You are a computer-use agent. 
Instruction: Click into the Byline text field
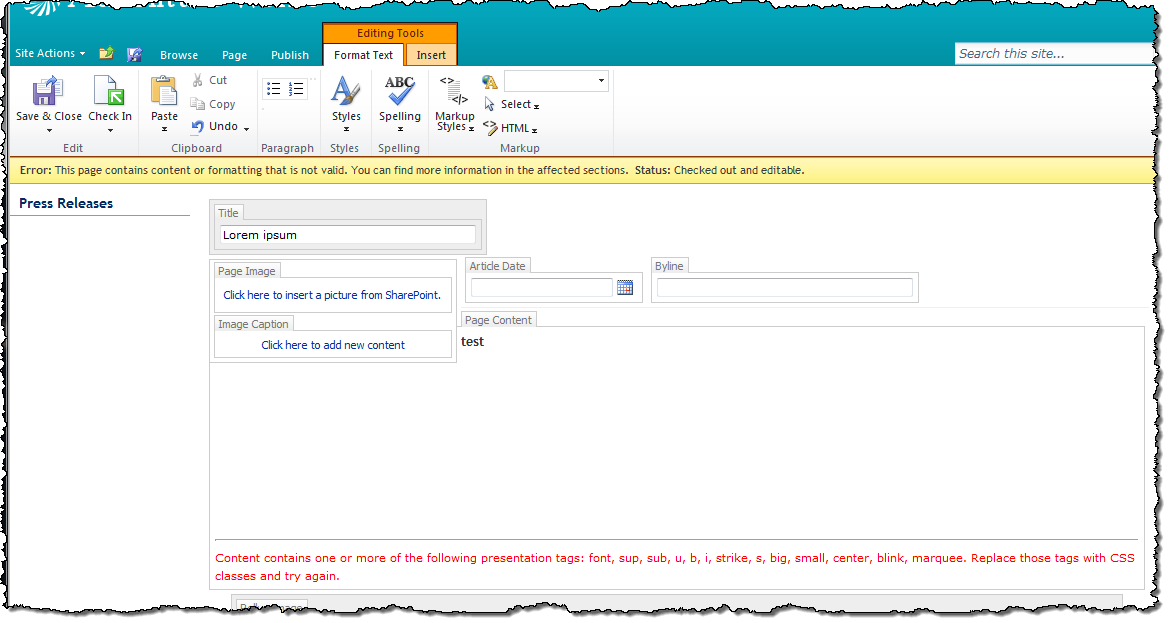[784, 287]
